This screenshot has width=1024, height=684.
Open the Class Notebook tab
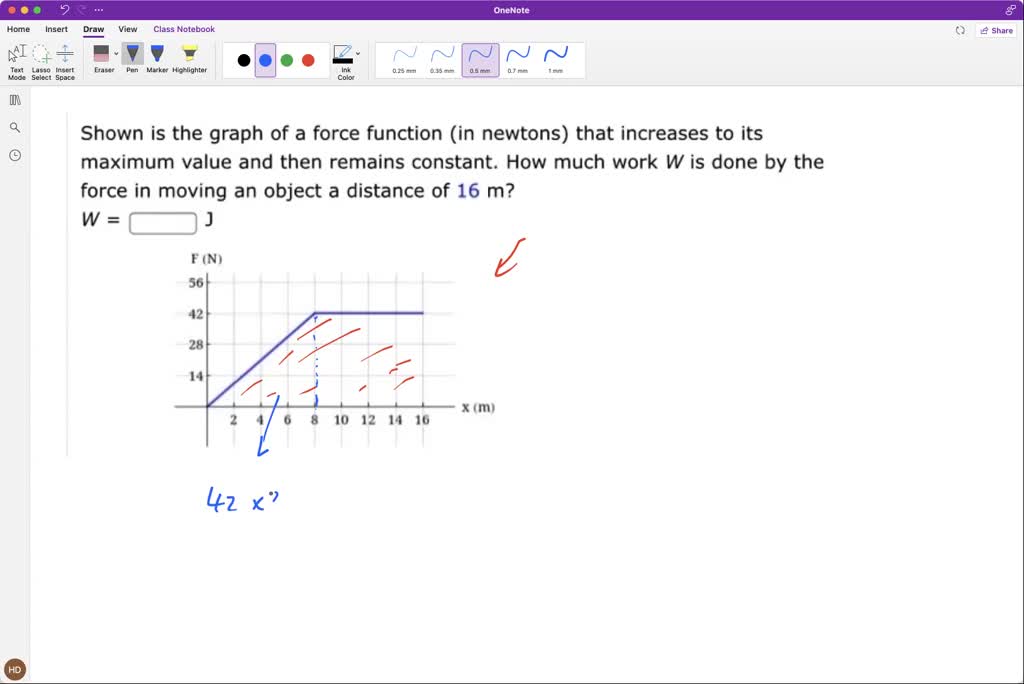coord(184,29)
